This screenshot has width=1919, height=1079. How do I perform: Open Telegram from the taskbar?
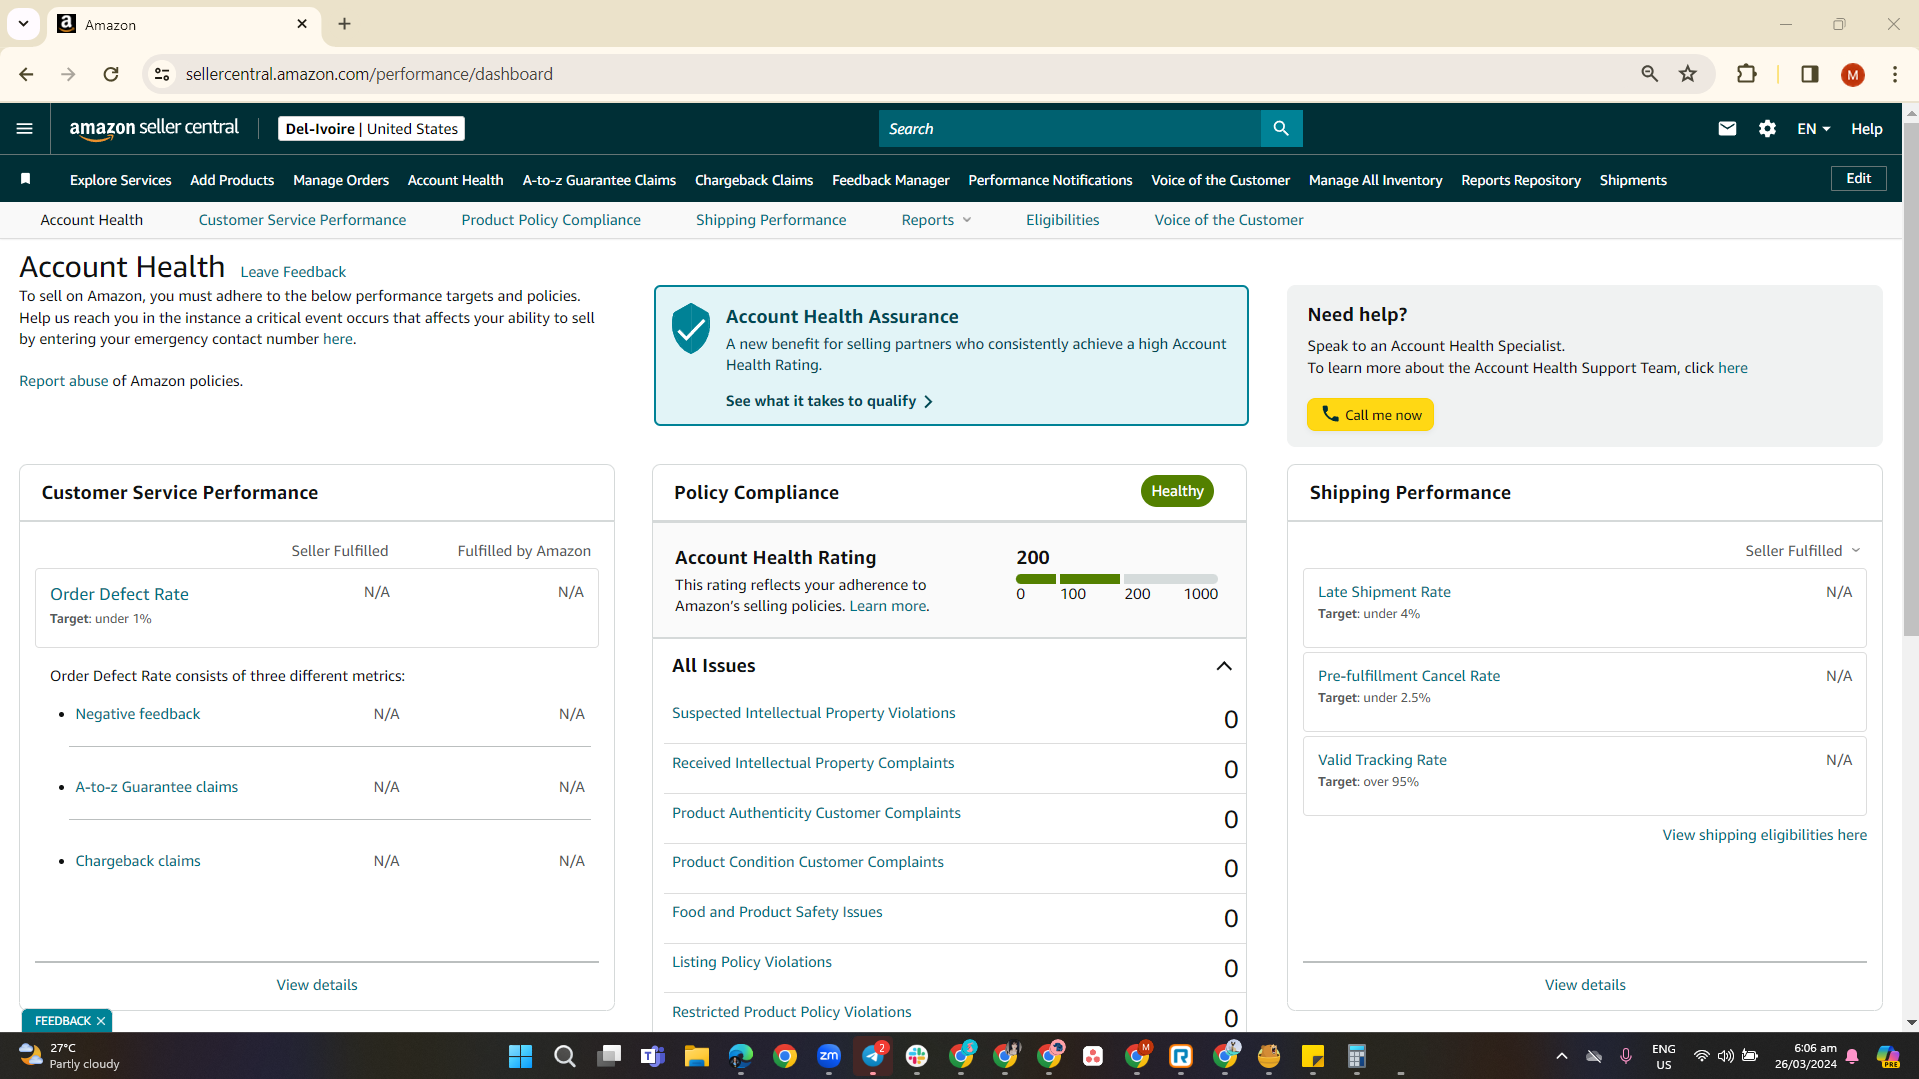tap(873, 1056)
